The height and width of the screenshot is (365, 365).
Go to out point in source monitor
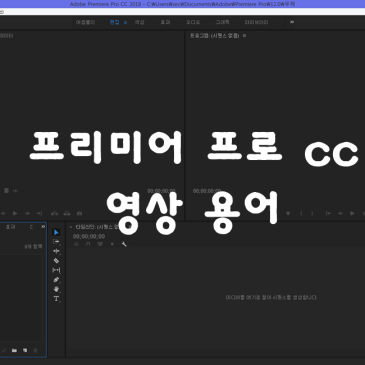coord(39,213)
